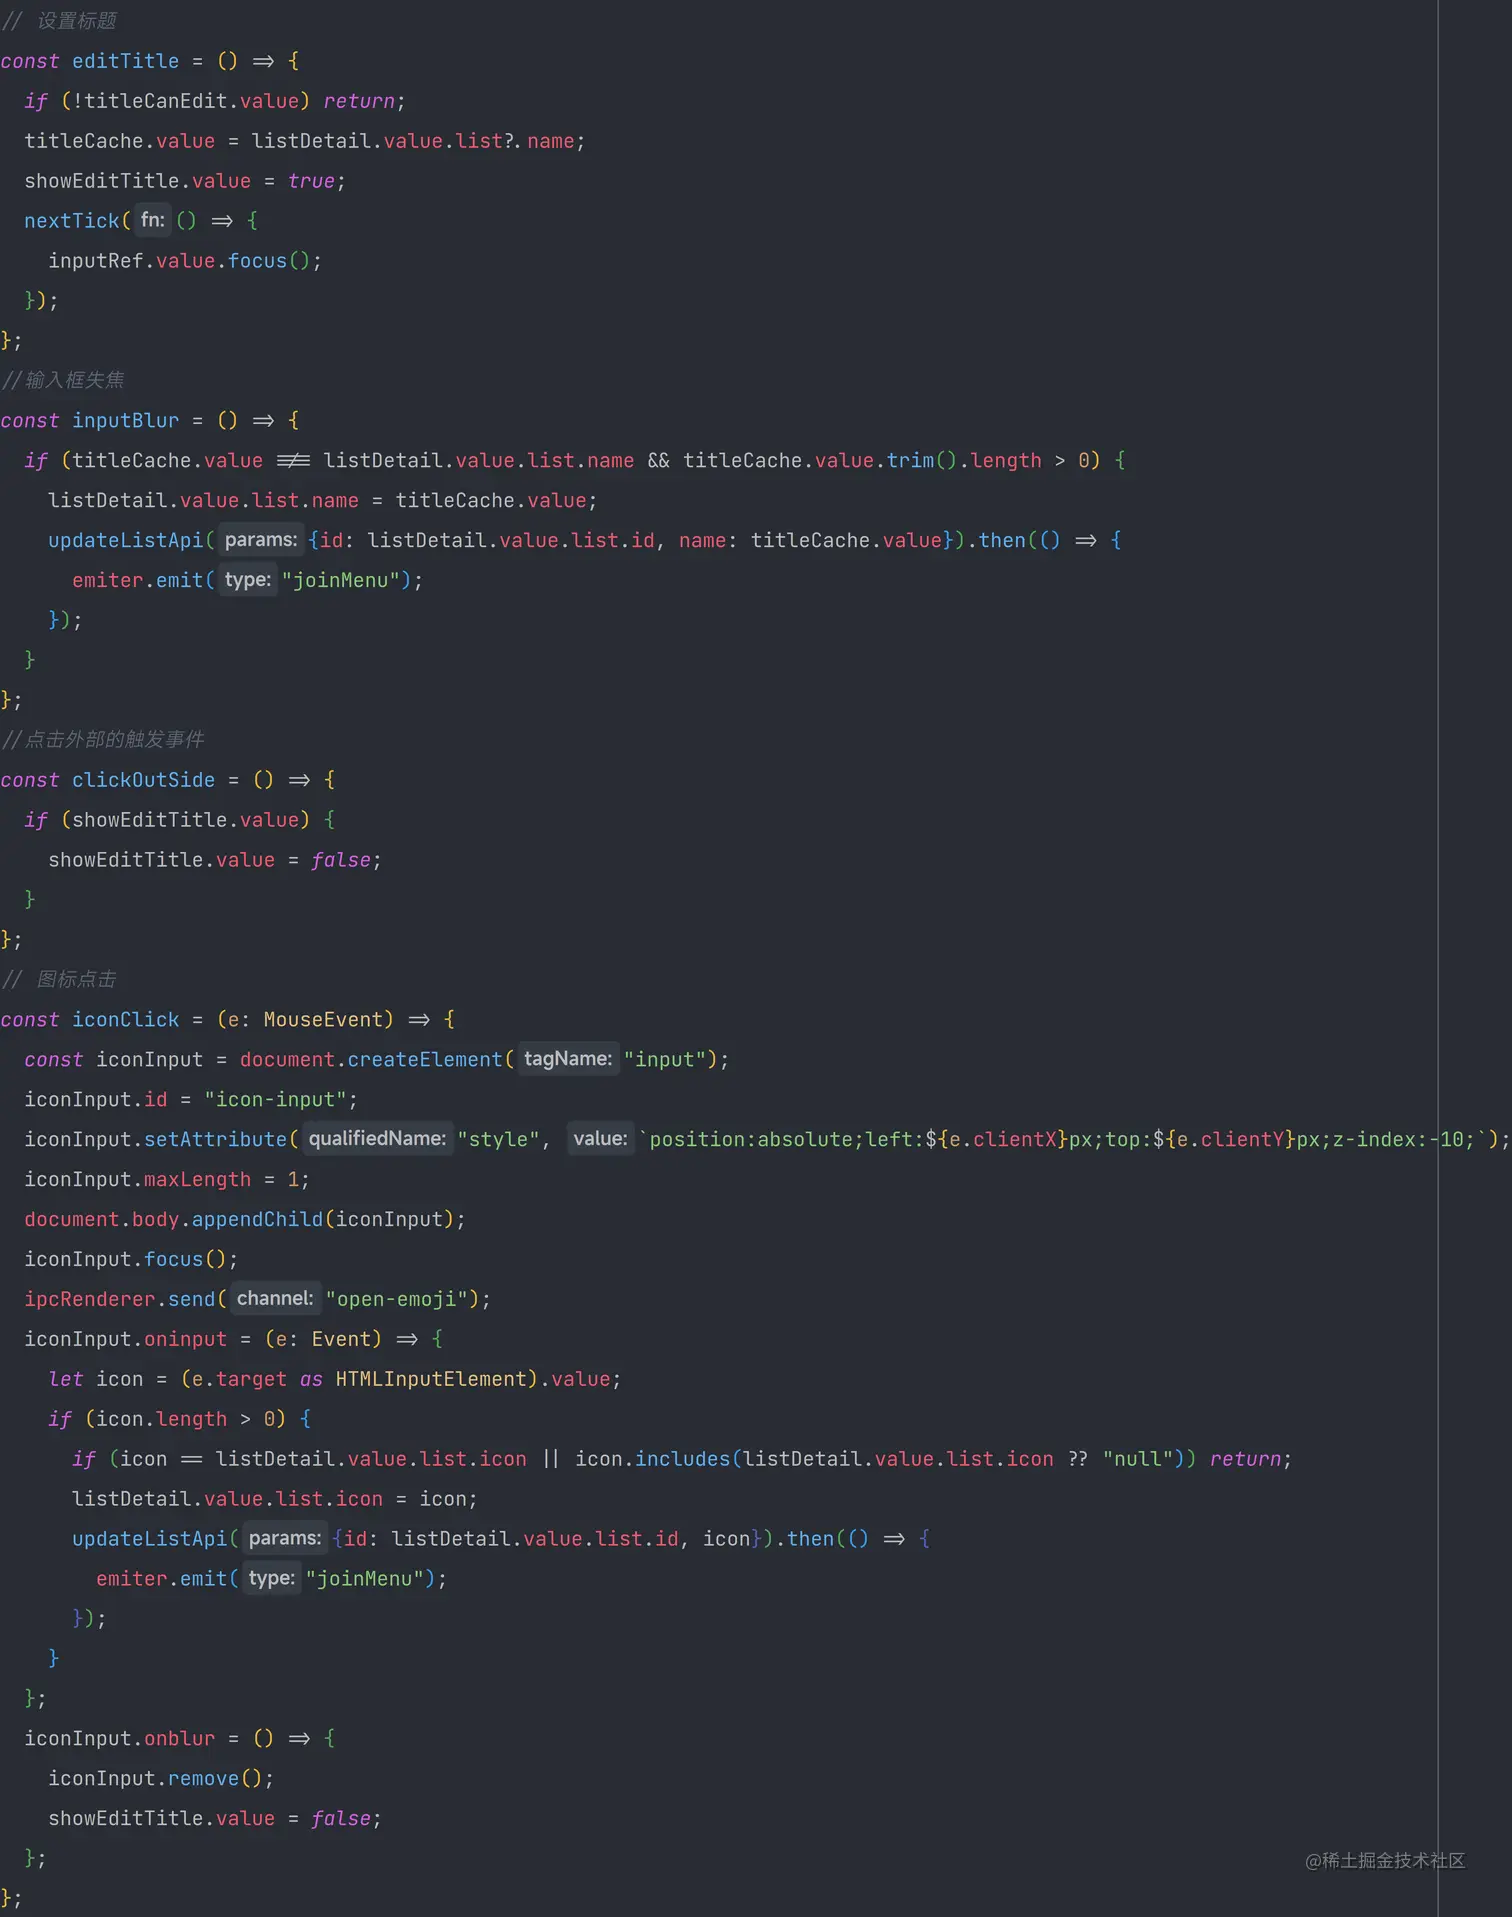This screenshot has width=1512, height=1917.
Task: Click the "value:" inlay hint
Action: click(x=600, y=1139)
